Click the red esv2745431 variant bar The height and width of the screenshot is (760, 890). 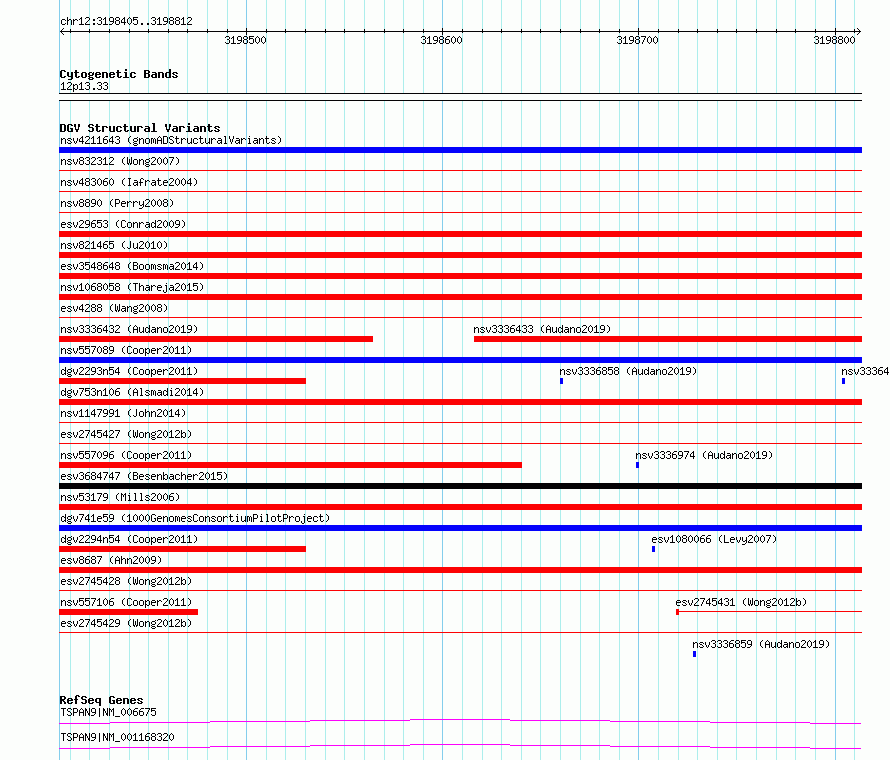(x=769, y=612)
